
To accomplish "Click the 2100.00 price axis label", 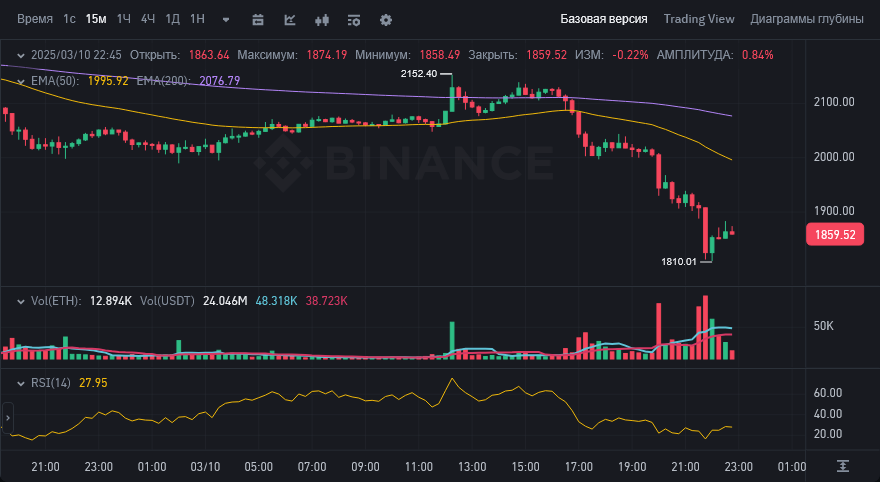I will (x=834, y=102).
